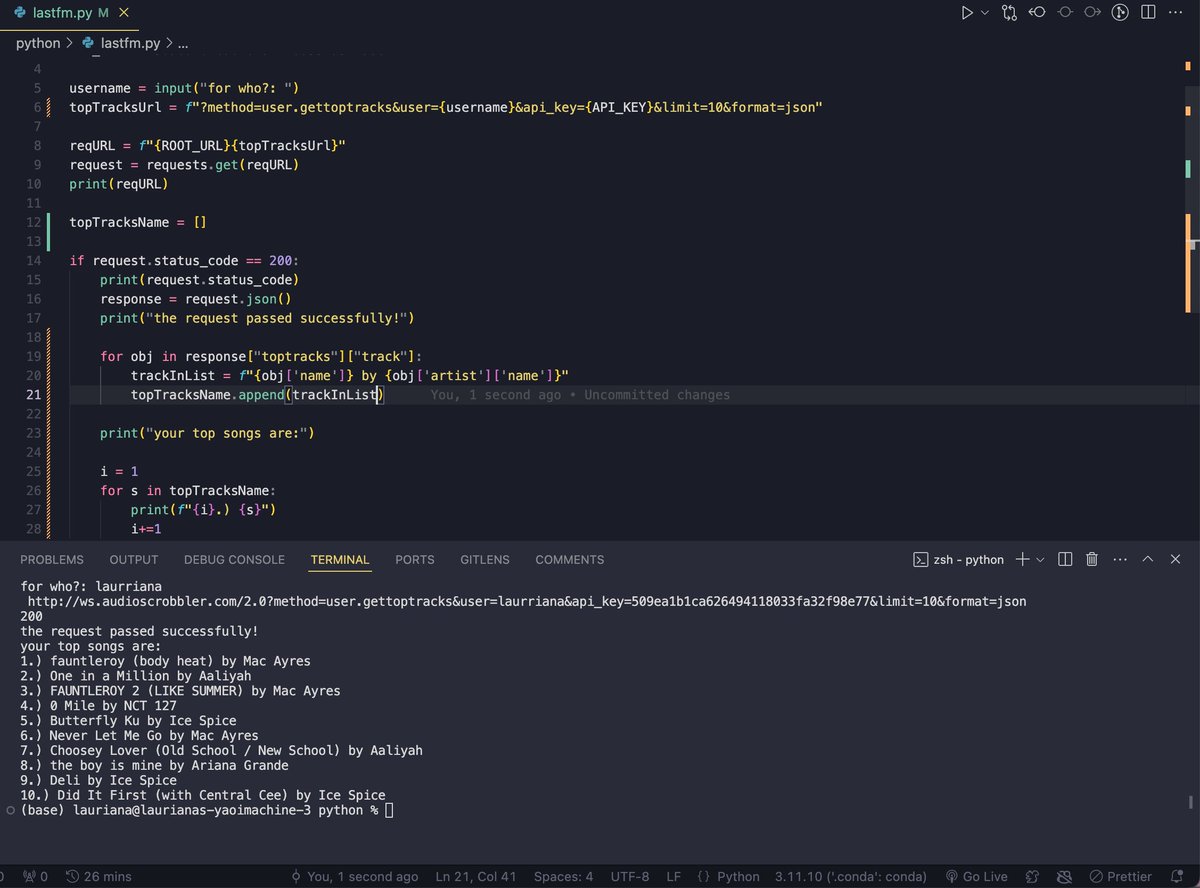Switch to the GITLENS panel tab

click(x=485, y=560)
